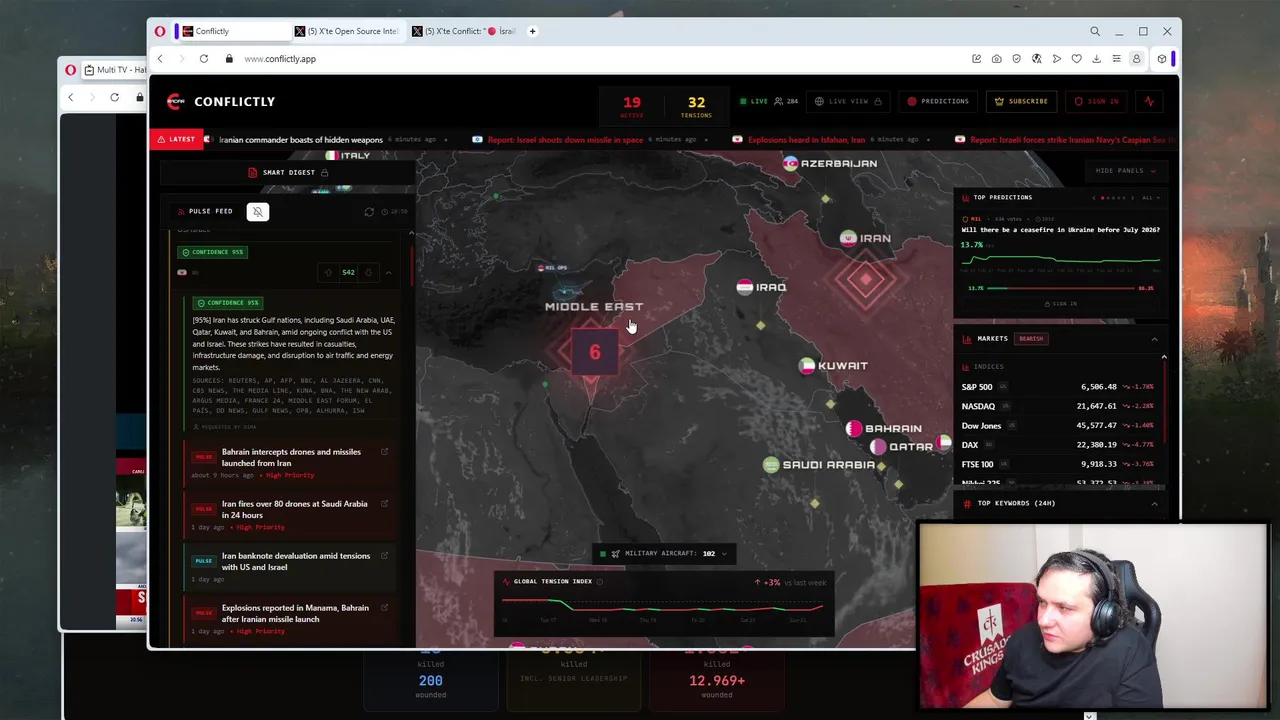The height and width of the screenshot is (720, 1280).
Task: Click the browser search icon in title bar
Action: tap(1095, 31)
